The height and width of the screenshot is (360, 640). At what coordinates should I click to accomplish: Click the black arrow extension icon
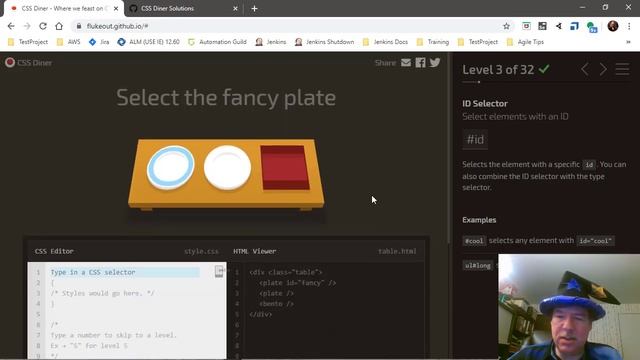559,26
